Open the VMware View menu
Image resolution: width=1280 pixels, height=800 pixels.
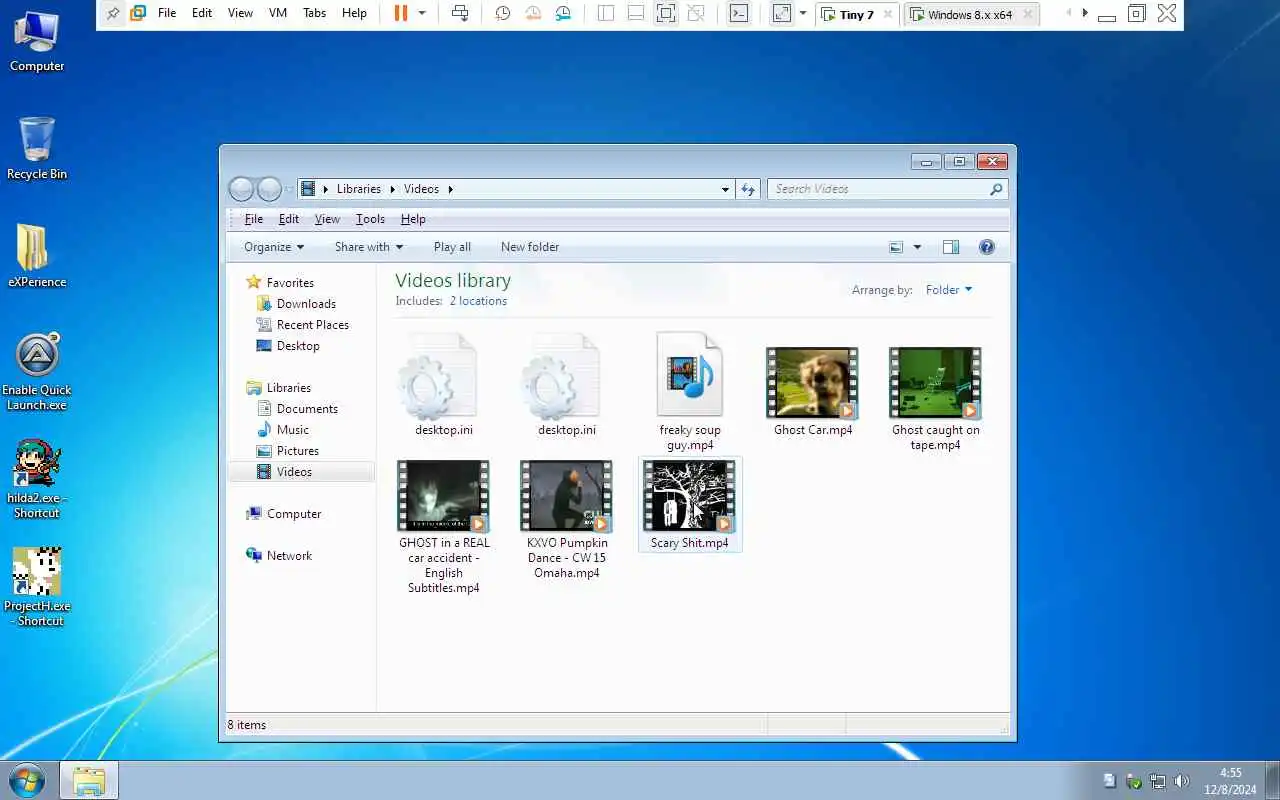pos(240,13)
